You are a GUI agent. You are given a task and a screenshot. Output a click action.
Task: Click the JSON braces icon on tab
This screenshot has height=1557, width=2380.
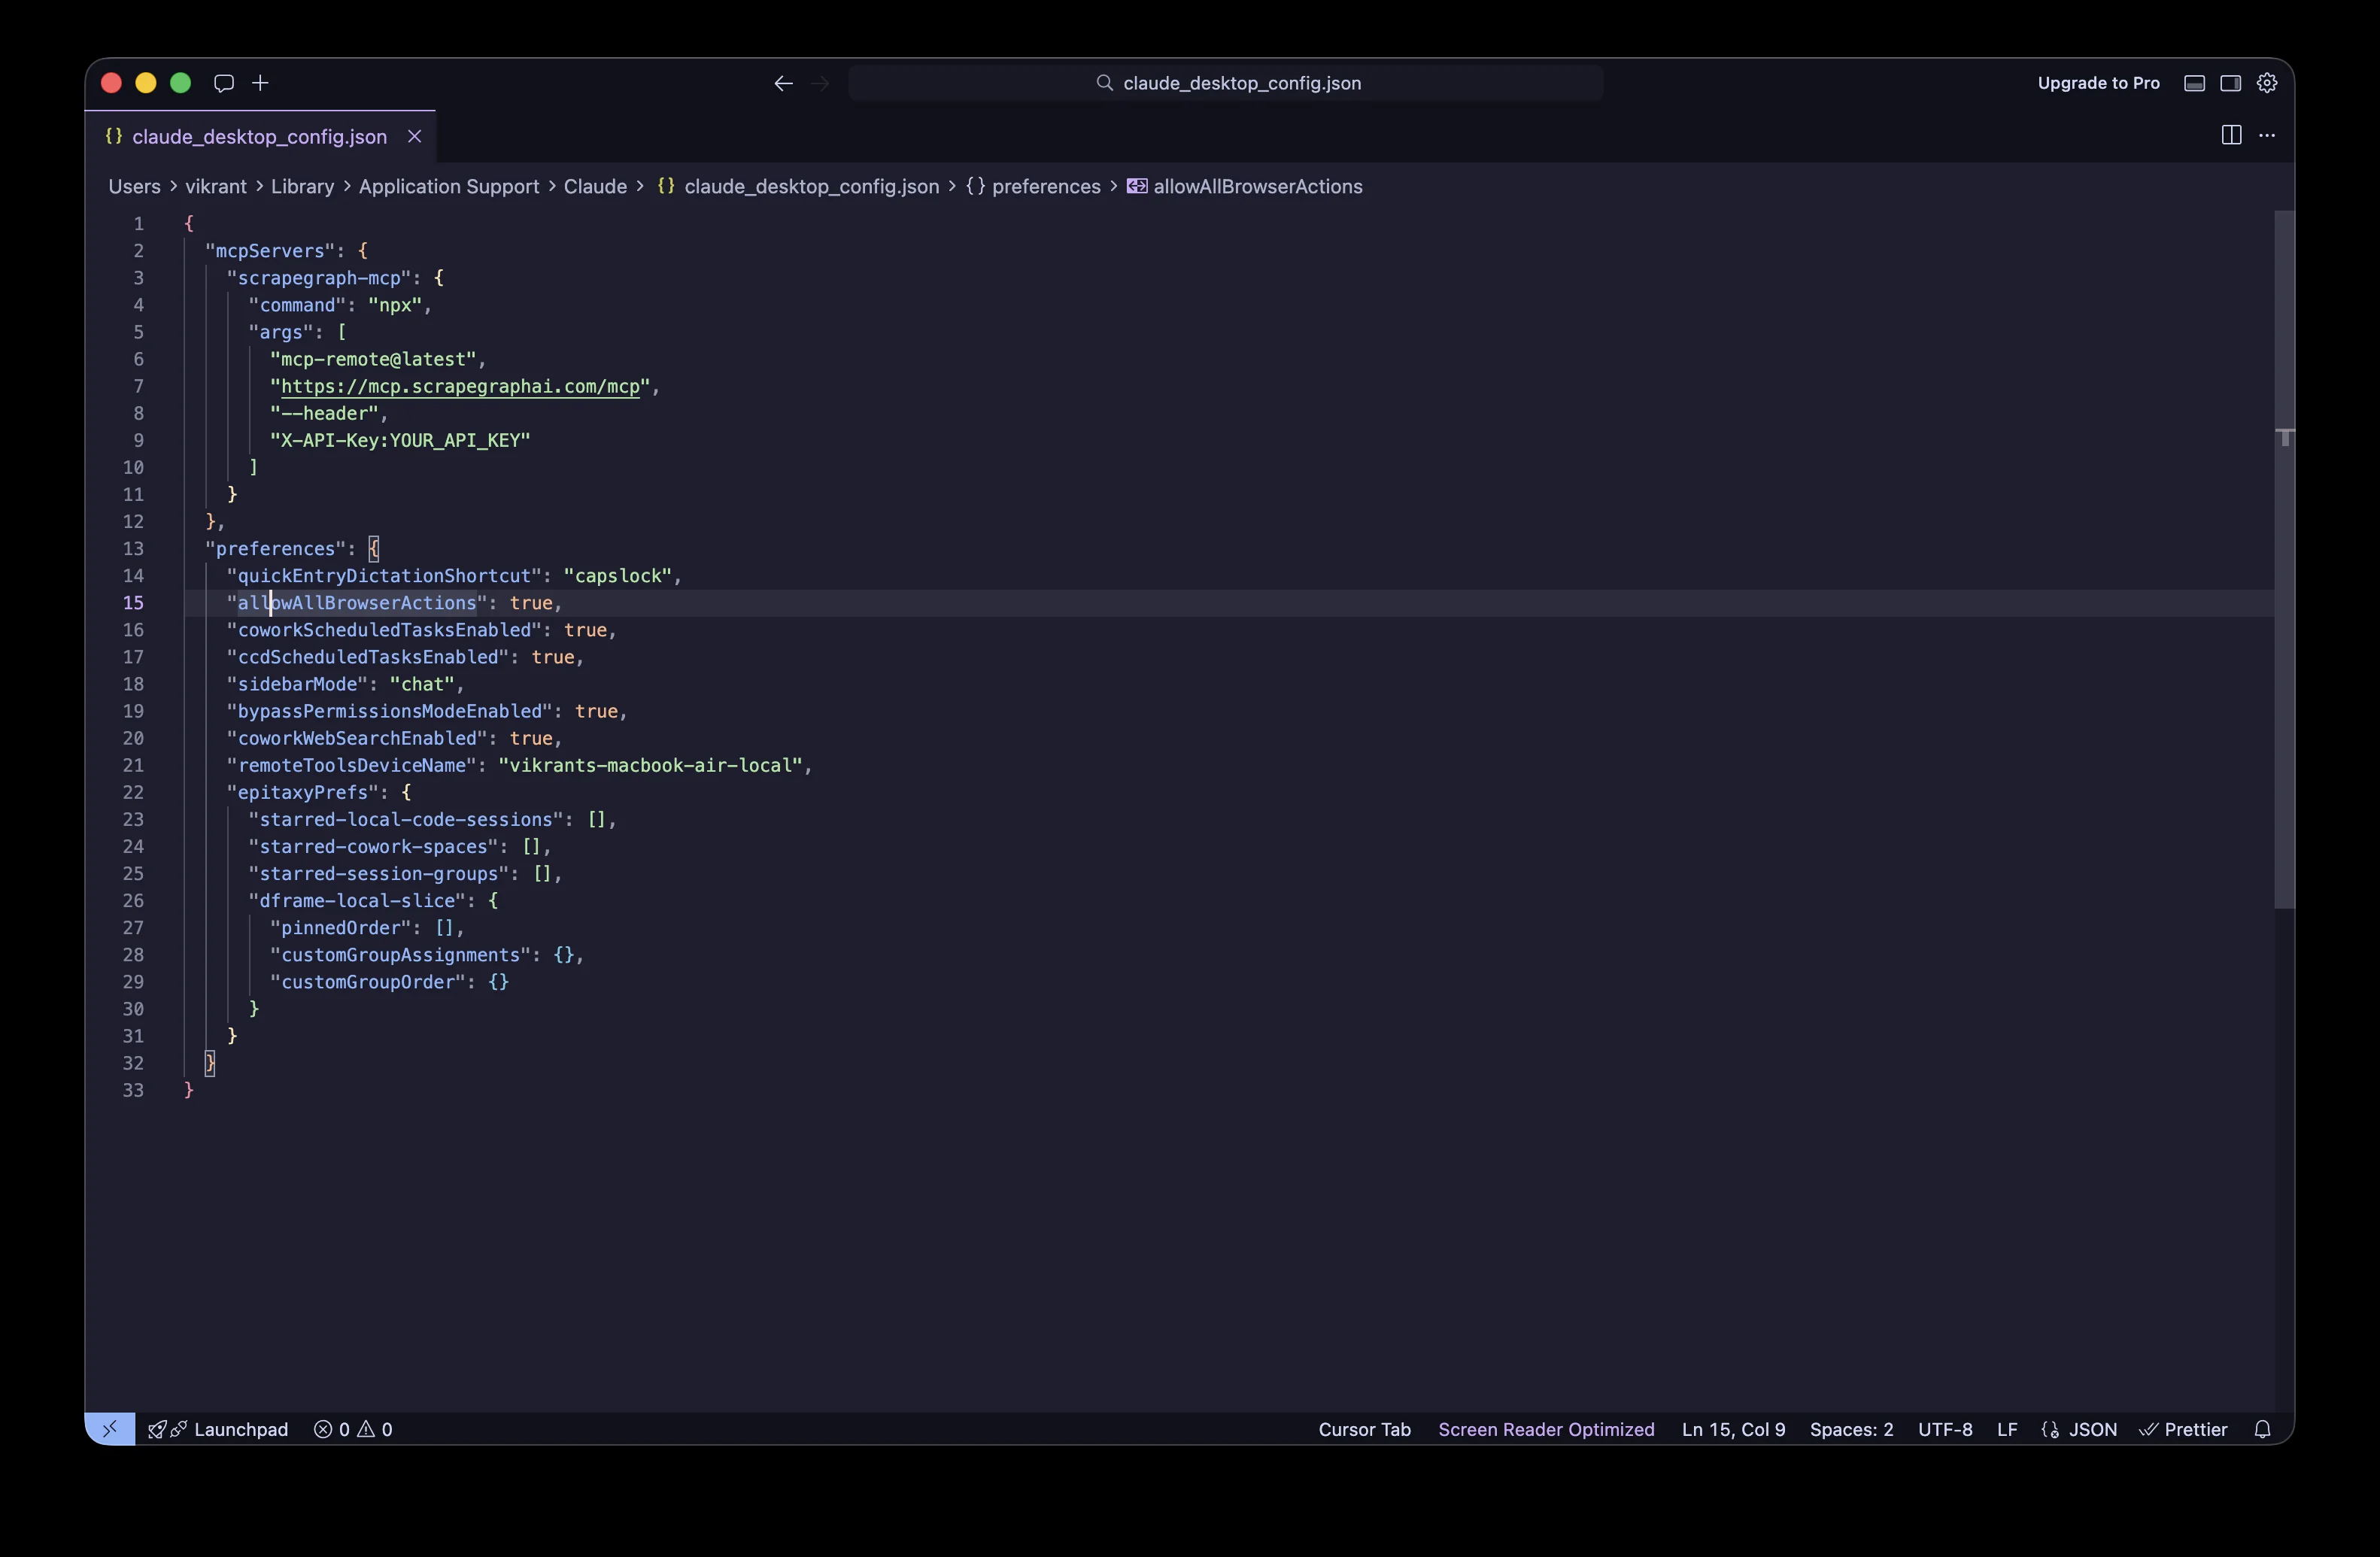(114, 136)
